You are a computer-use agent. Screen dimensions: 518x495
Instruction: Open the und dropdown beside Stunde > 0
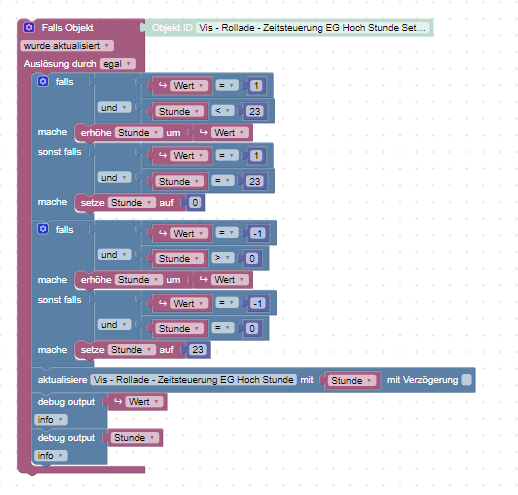(x=114, y=255)
